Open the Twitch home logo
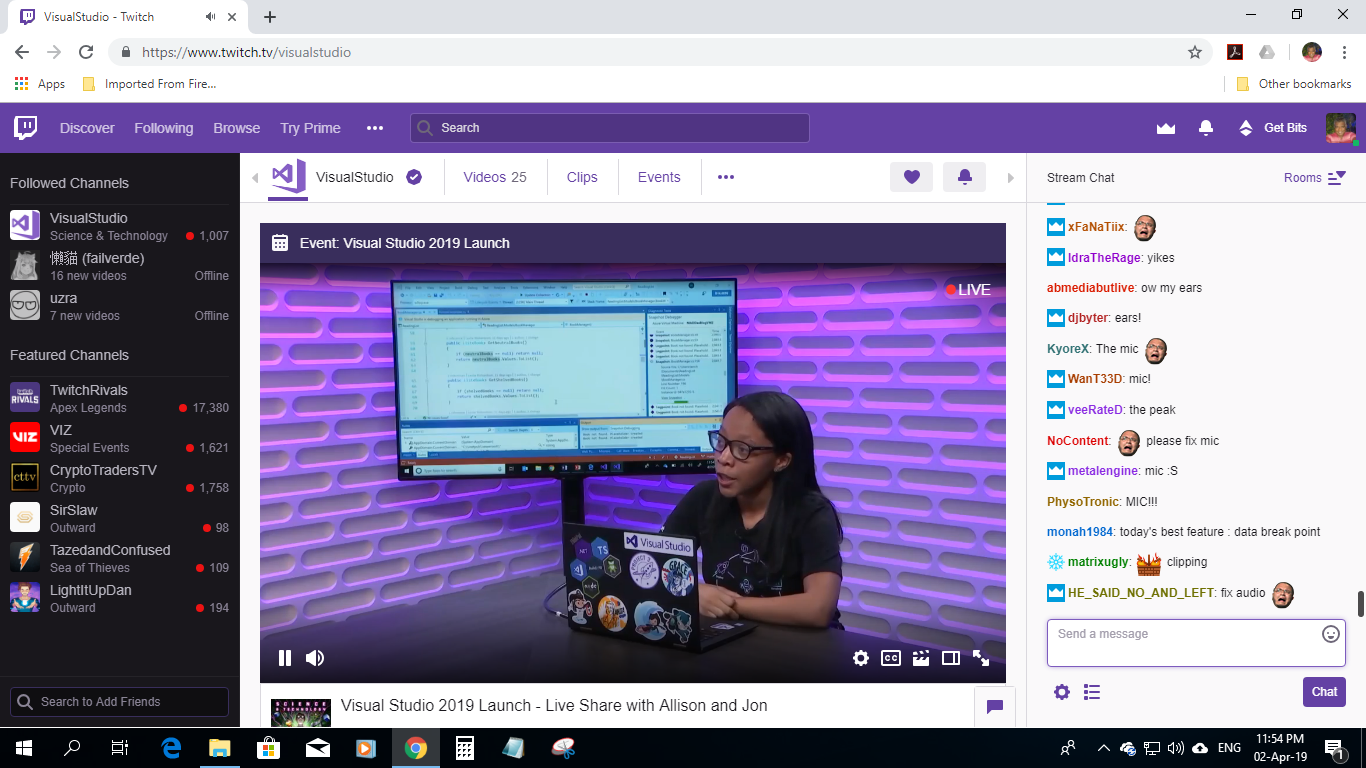The image size is (1366, 768). point(26,127)
